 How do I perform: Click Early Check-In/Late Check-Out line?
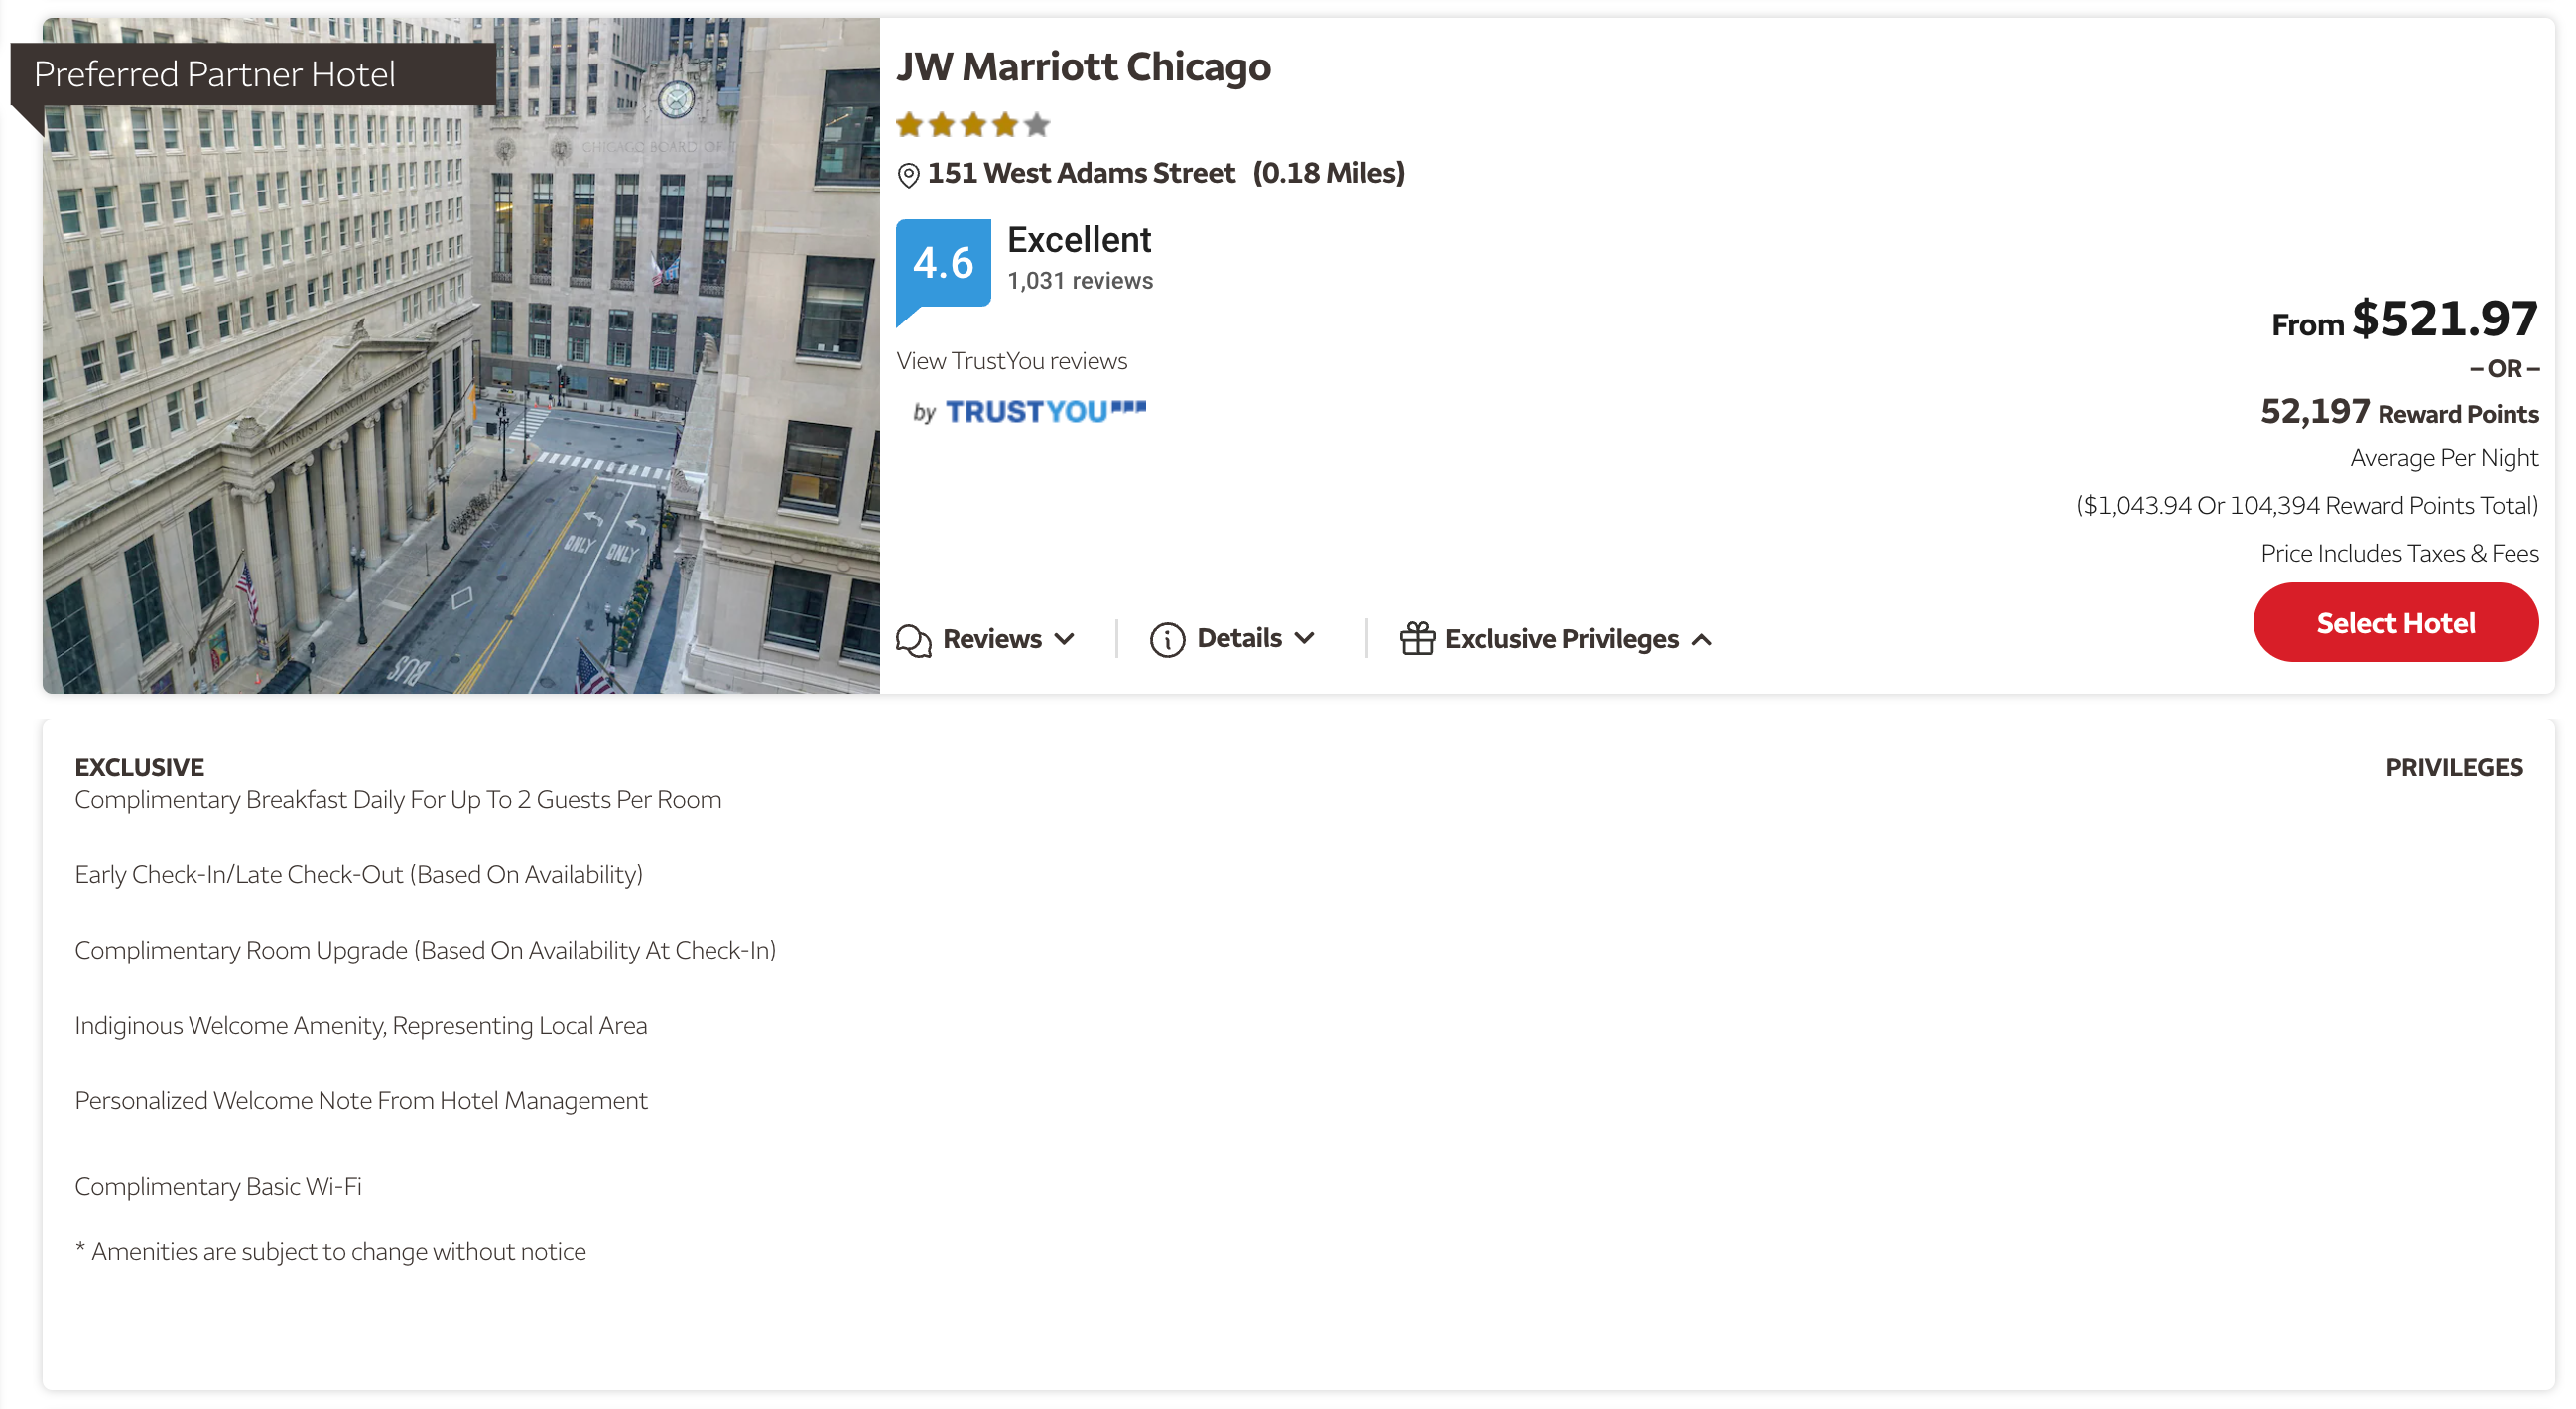coord(359,875)
